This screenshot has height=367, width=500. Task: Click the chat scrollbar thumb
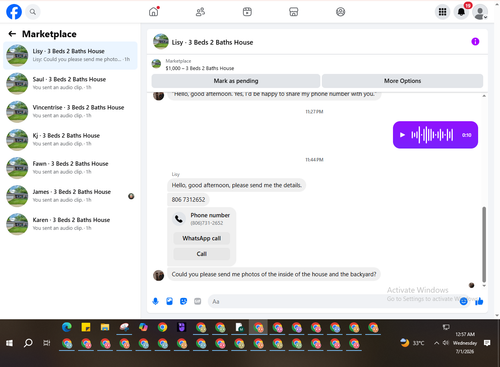tap(484, 244)
